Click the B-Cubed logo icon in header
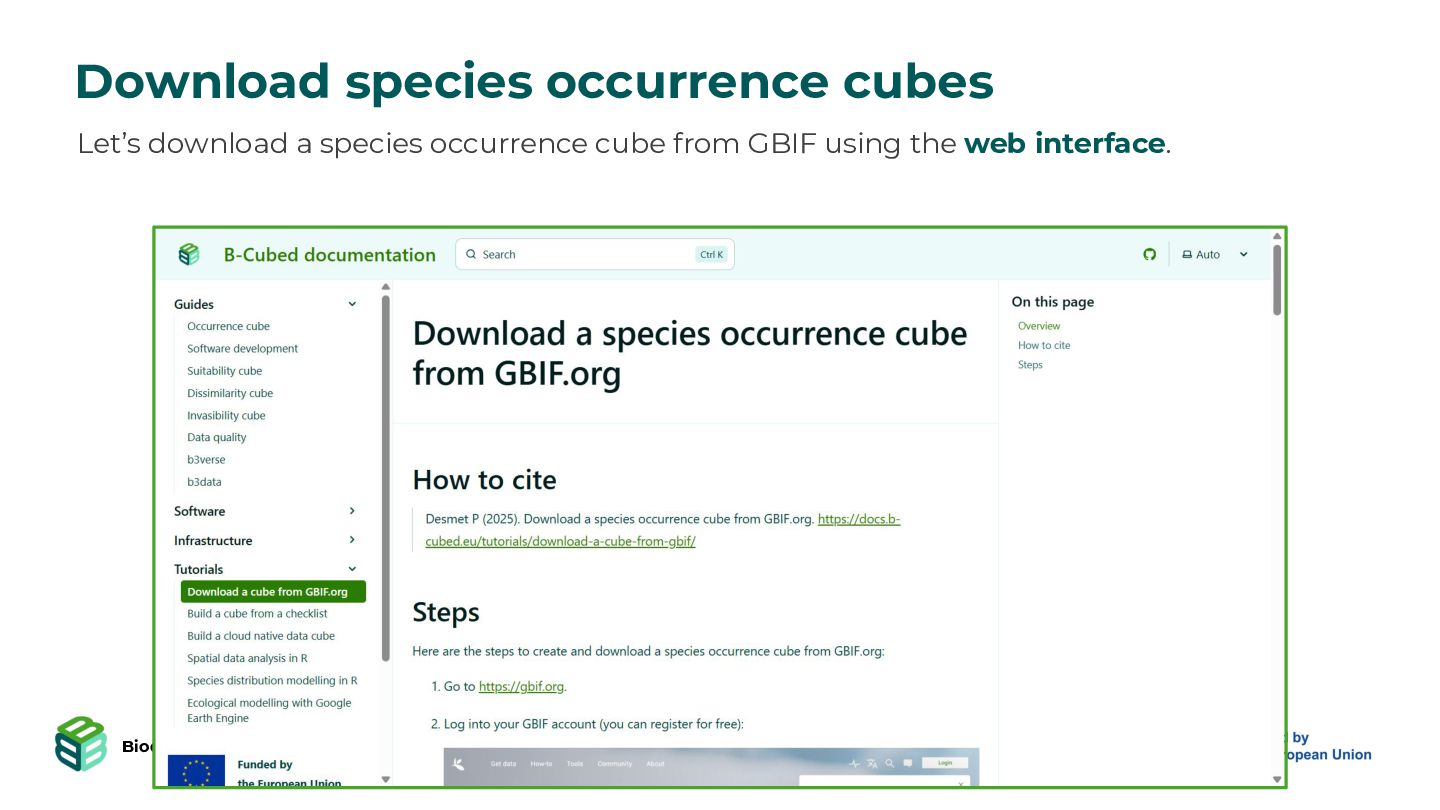This screenshot has height=810, width=1440. pos(189,254)
